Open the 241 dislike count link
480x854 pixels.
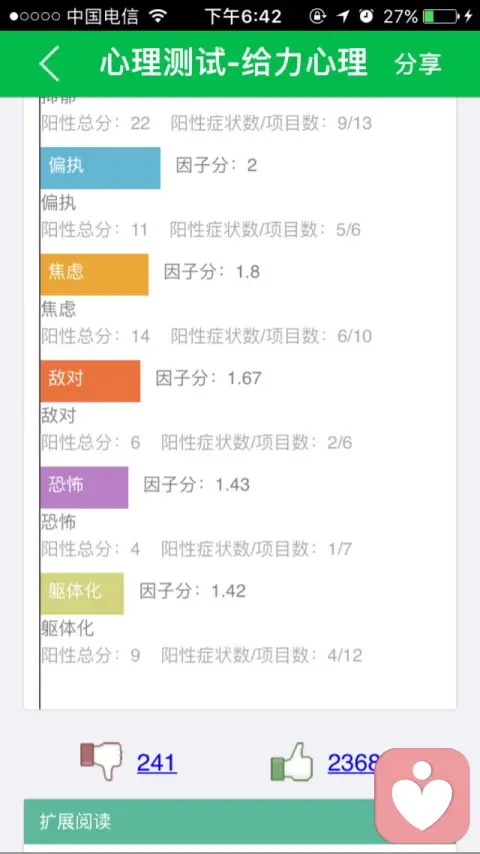(x=157, y=762)
